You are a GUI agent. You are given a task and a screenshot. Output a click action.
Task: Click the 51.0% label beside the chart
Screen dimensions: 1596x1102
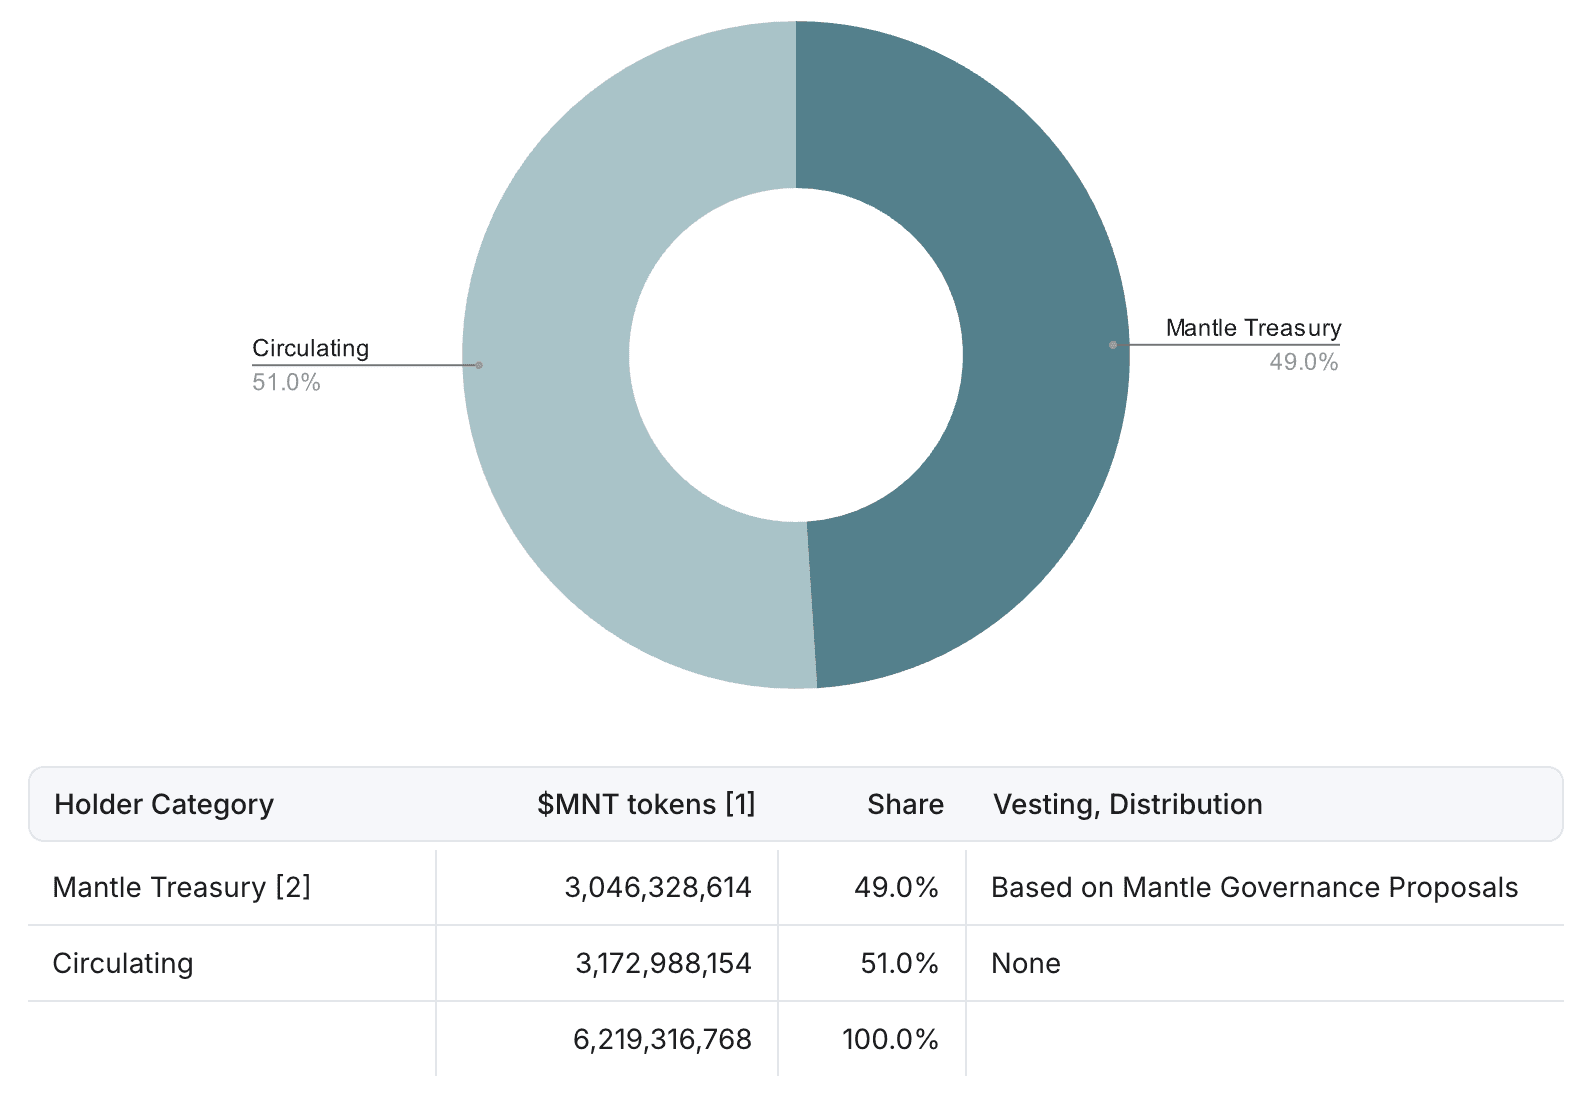pyautogui.click(x=286, y=382)
